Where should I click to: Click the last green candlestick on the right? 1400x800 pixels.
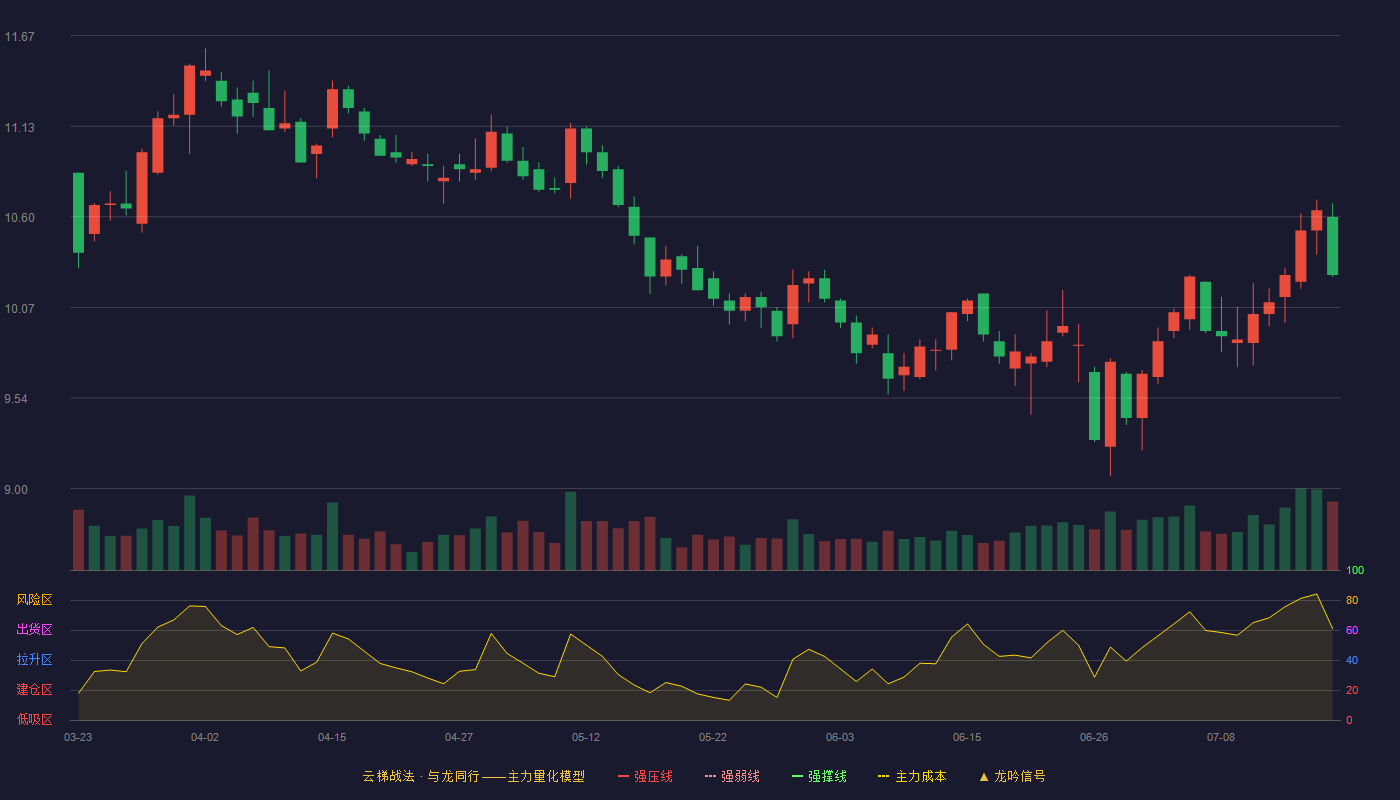(1332, 246)
